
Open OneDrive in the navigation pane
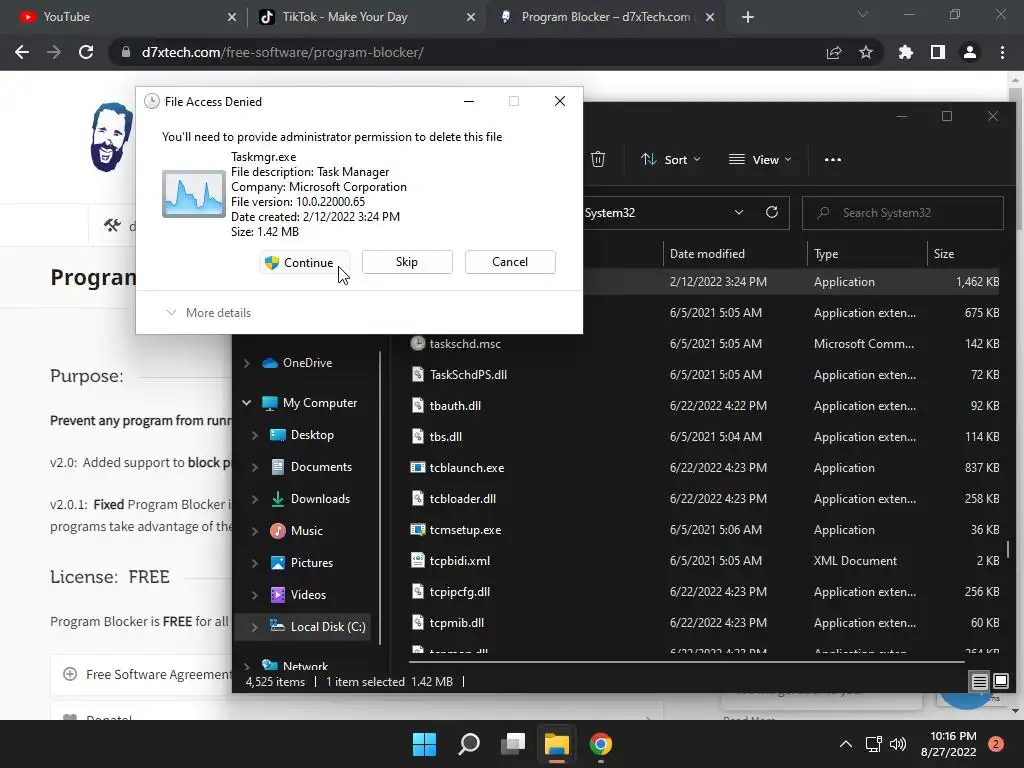click(x=307, y=363)
